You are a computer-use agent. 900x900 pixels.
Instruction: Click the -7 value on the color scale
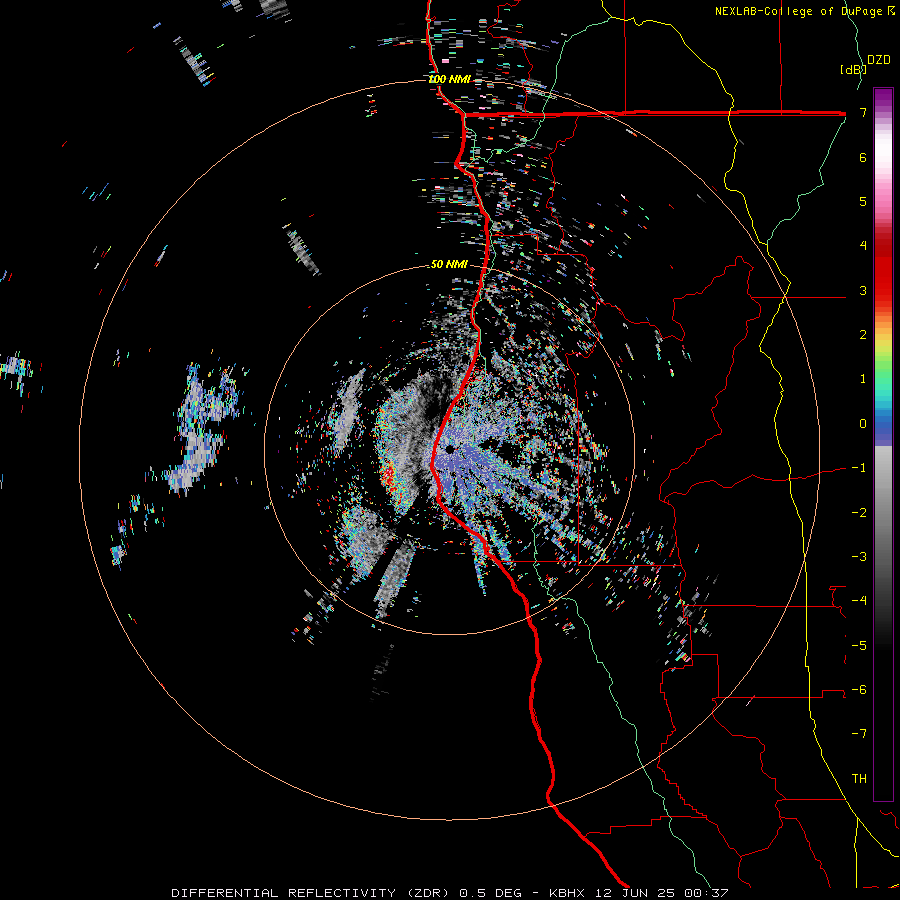[x=859, y=734]
